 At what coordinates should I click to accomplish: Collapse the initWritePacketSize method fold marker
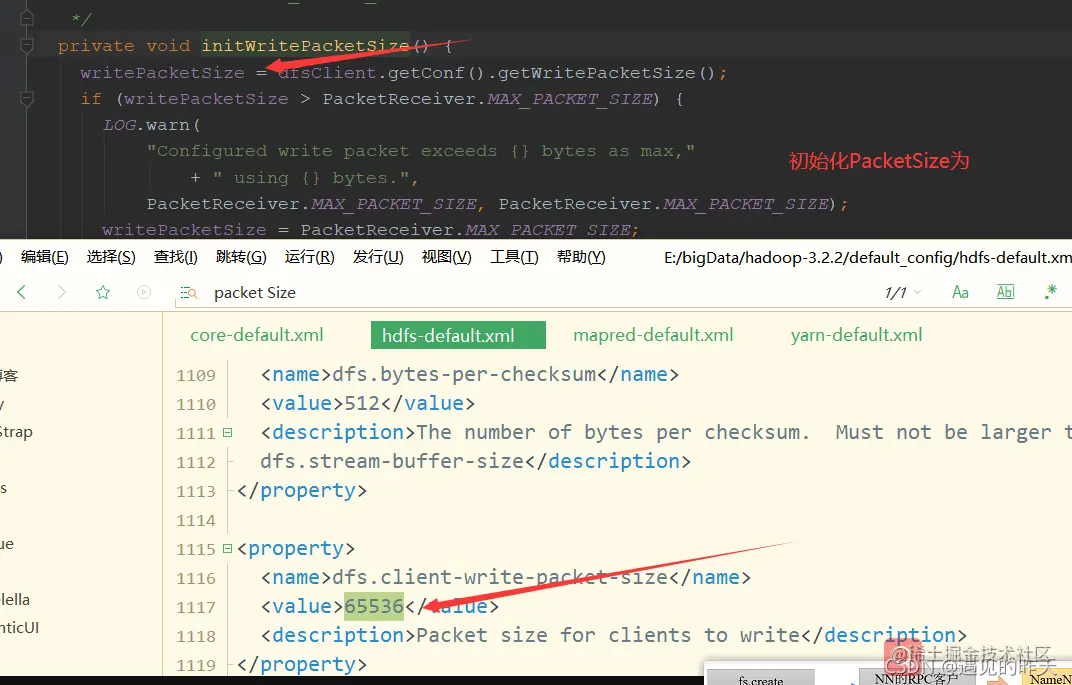[x=27, y=46]
